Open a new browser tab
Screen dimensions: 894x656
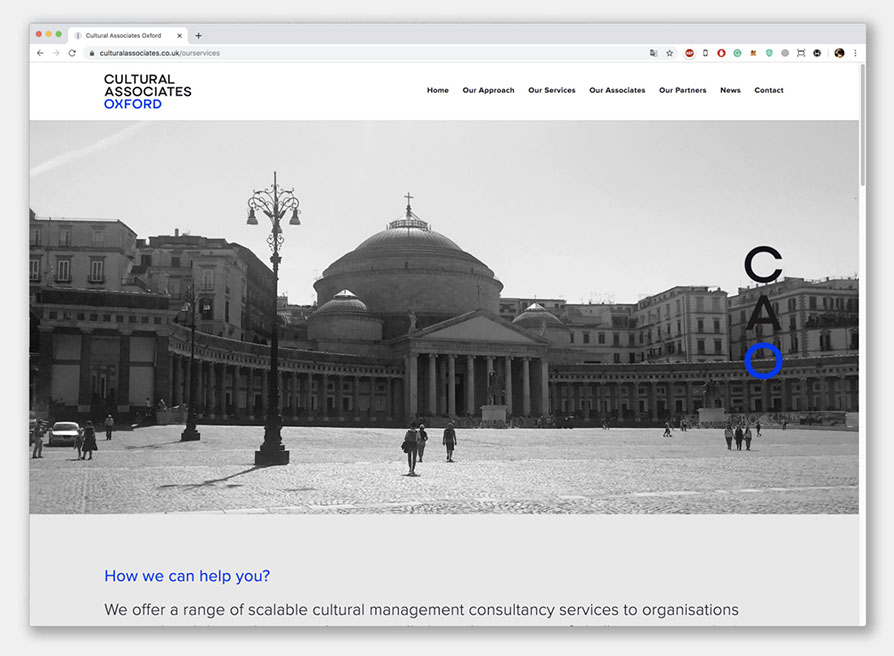198,35
